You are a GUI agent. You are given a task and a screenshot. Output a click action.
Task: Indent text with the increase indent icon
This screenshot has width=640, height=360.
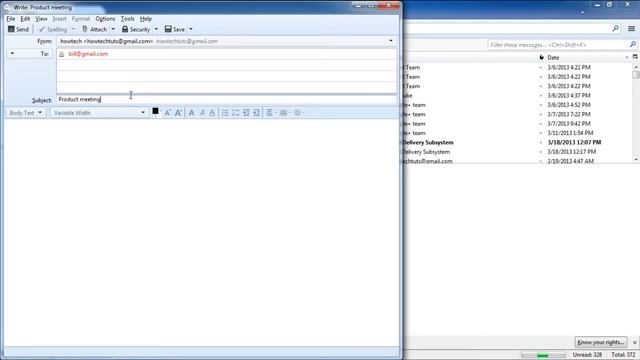tap(256, 113)
